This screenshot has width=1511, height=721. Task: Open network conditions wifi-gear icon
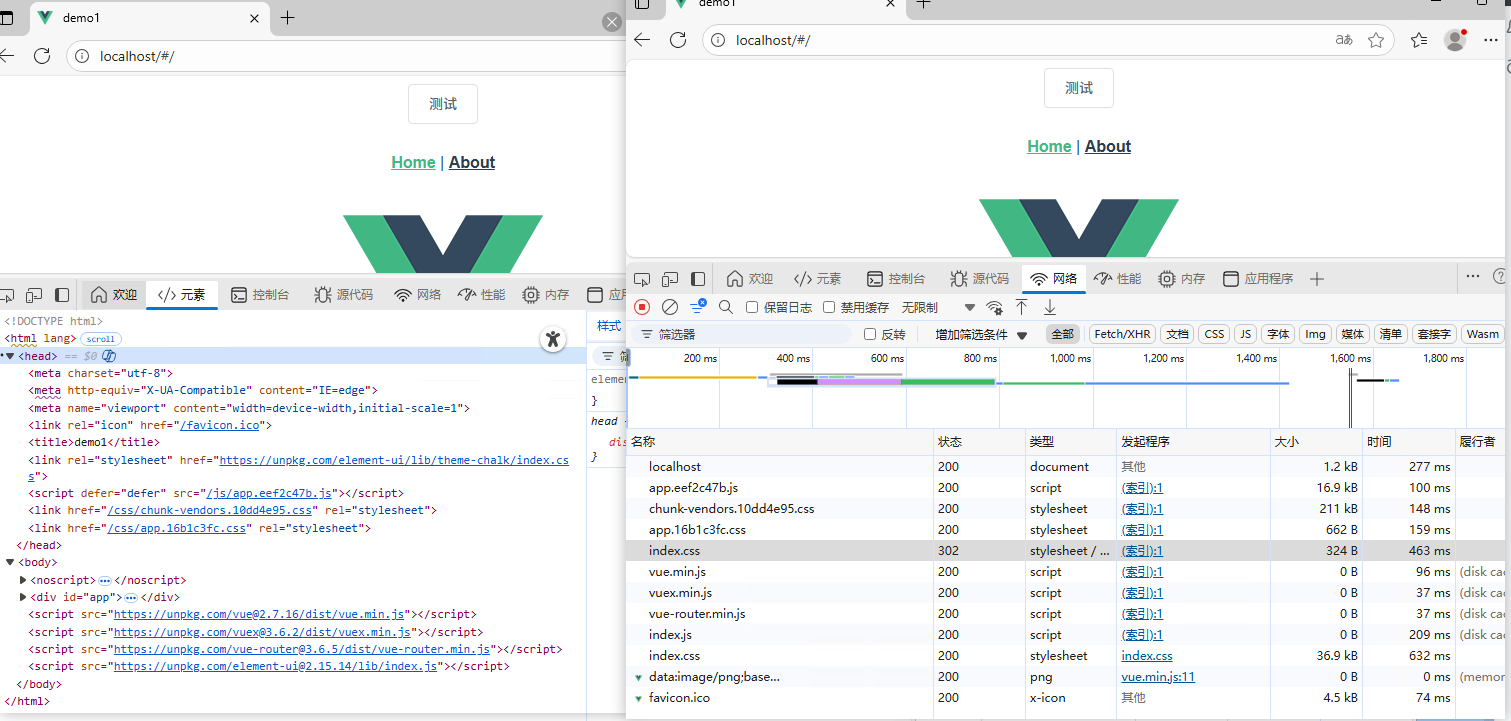coord(994,307)
